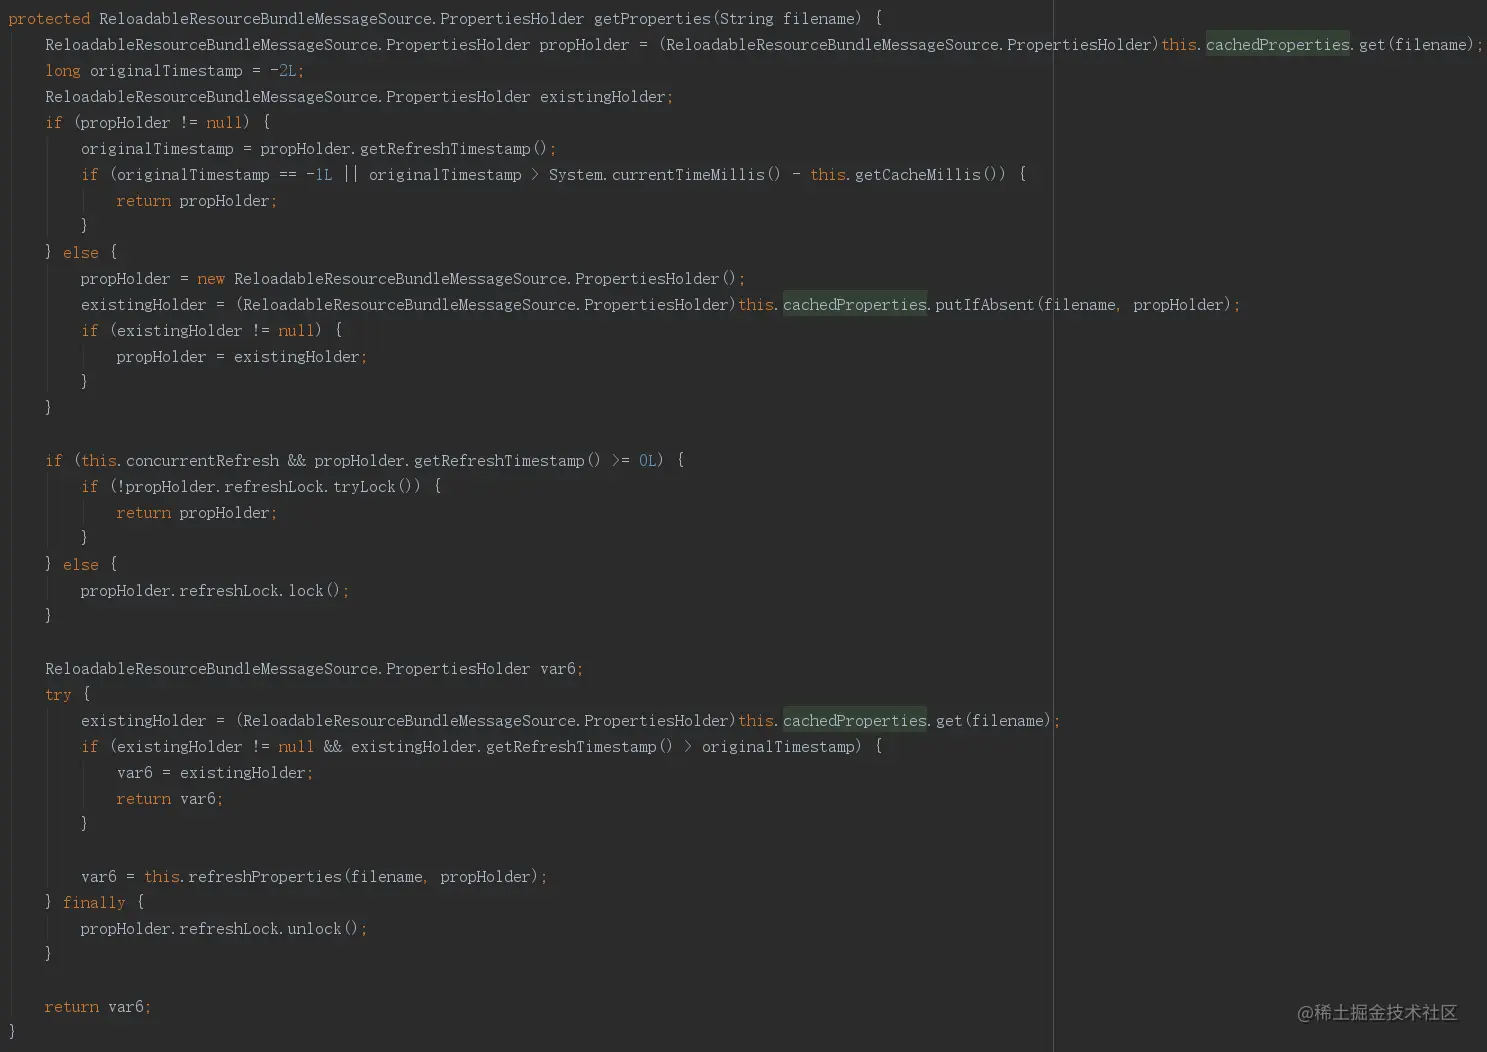1487x1052 pixels.
Task: Click the 'PropertiesHolder existingHolder;' declaration
Action: (x=529, y=96)
